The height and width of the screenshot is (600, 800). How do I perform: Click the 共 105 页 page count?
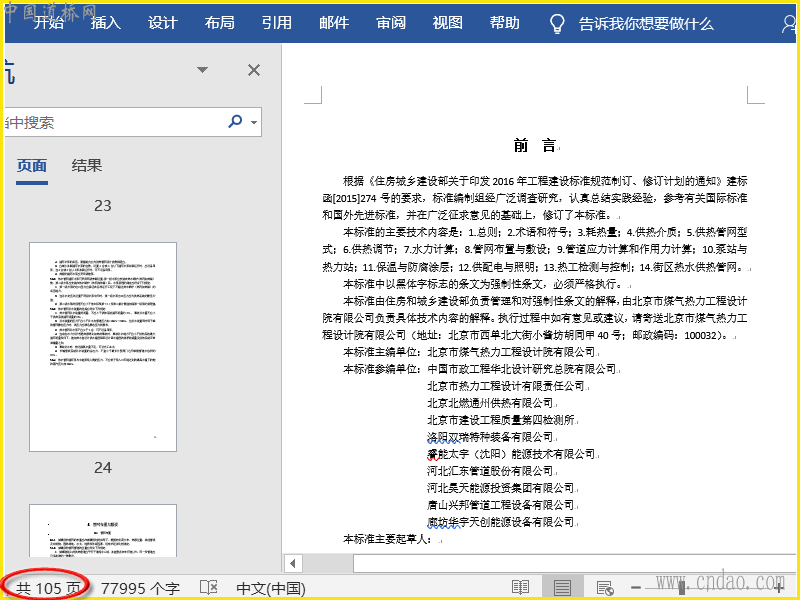pos(48,588)
